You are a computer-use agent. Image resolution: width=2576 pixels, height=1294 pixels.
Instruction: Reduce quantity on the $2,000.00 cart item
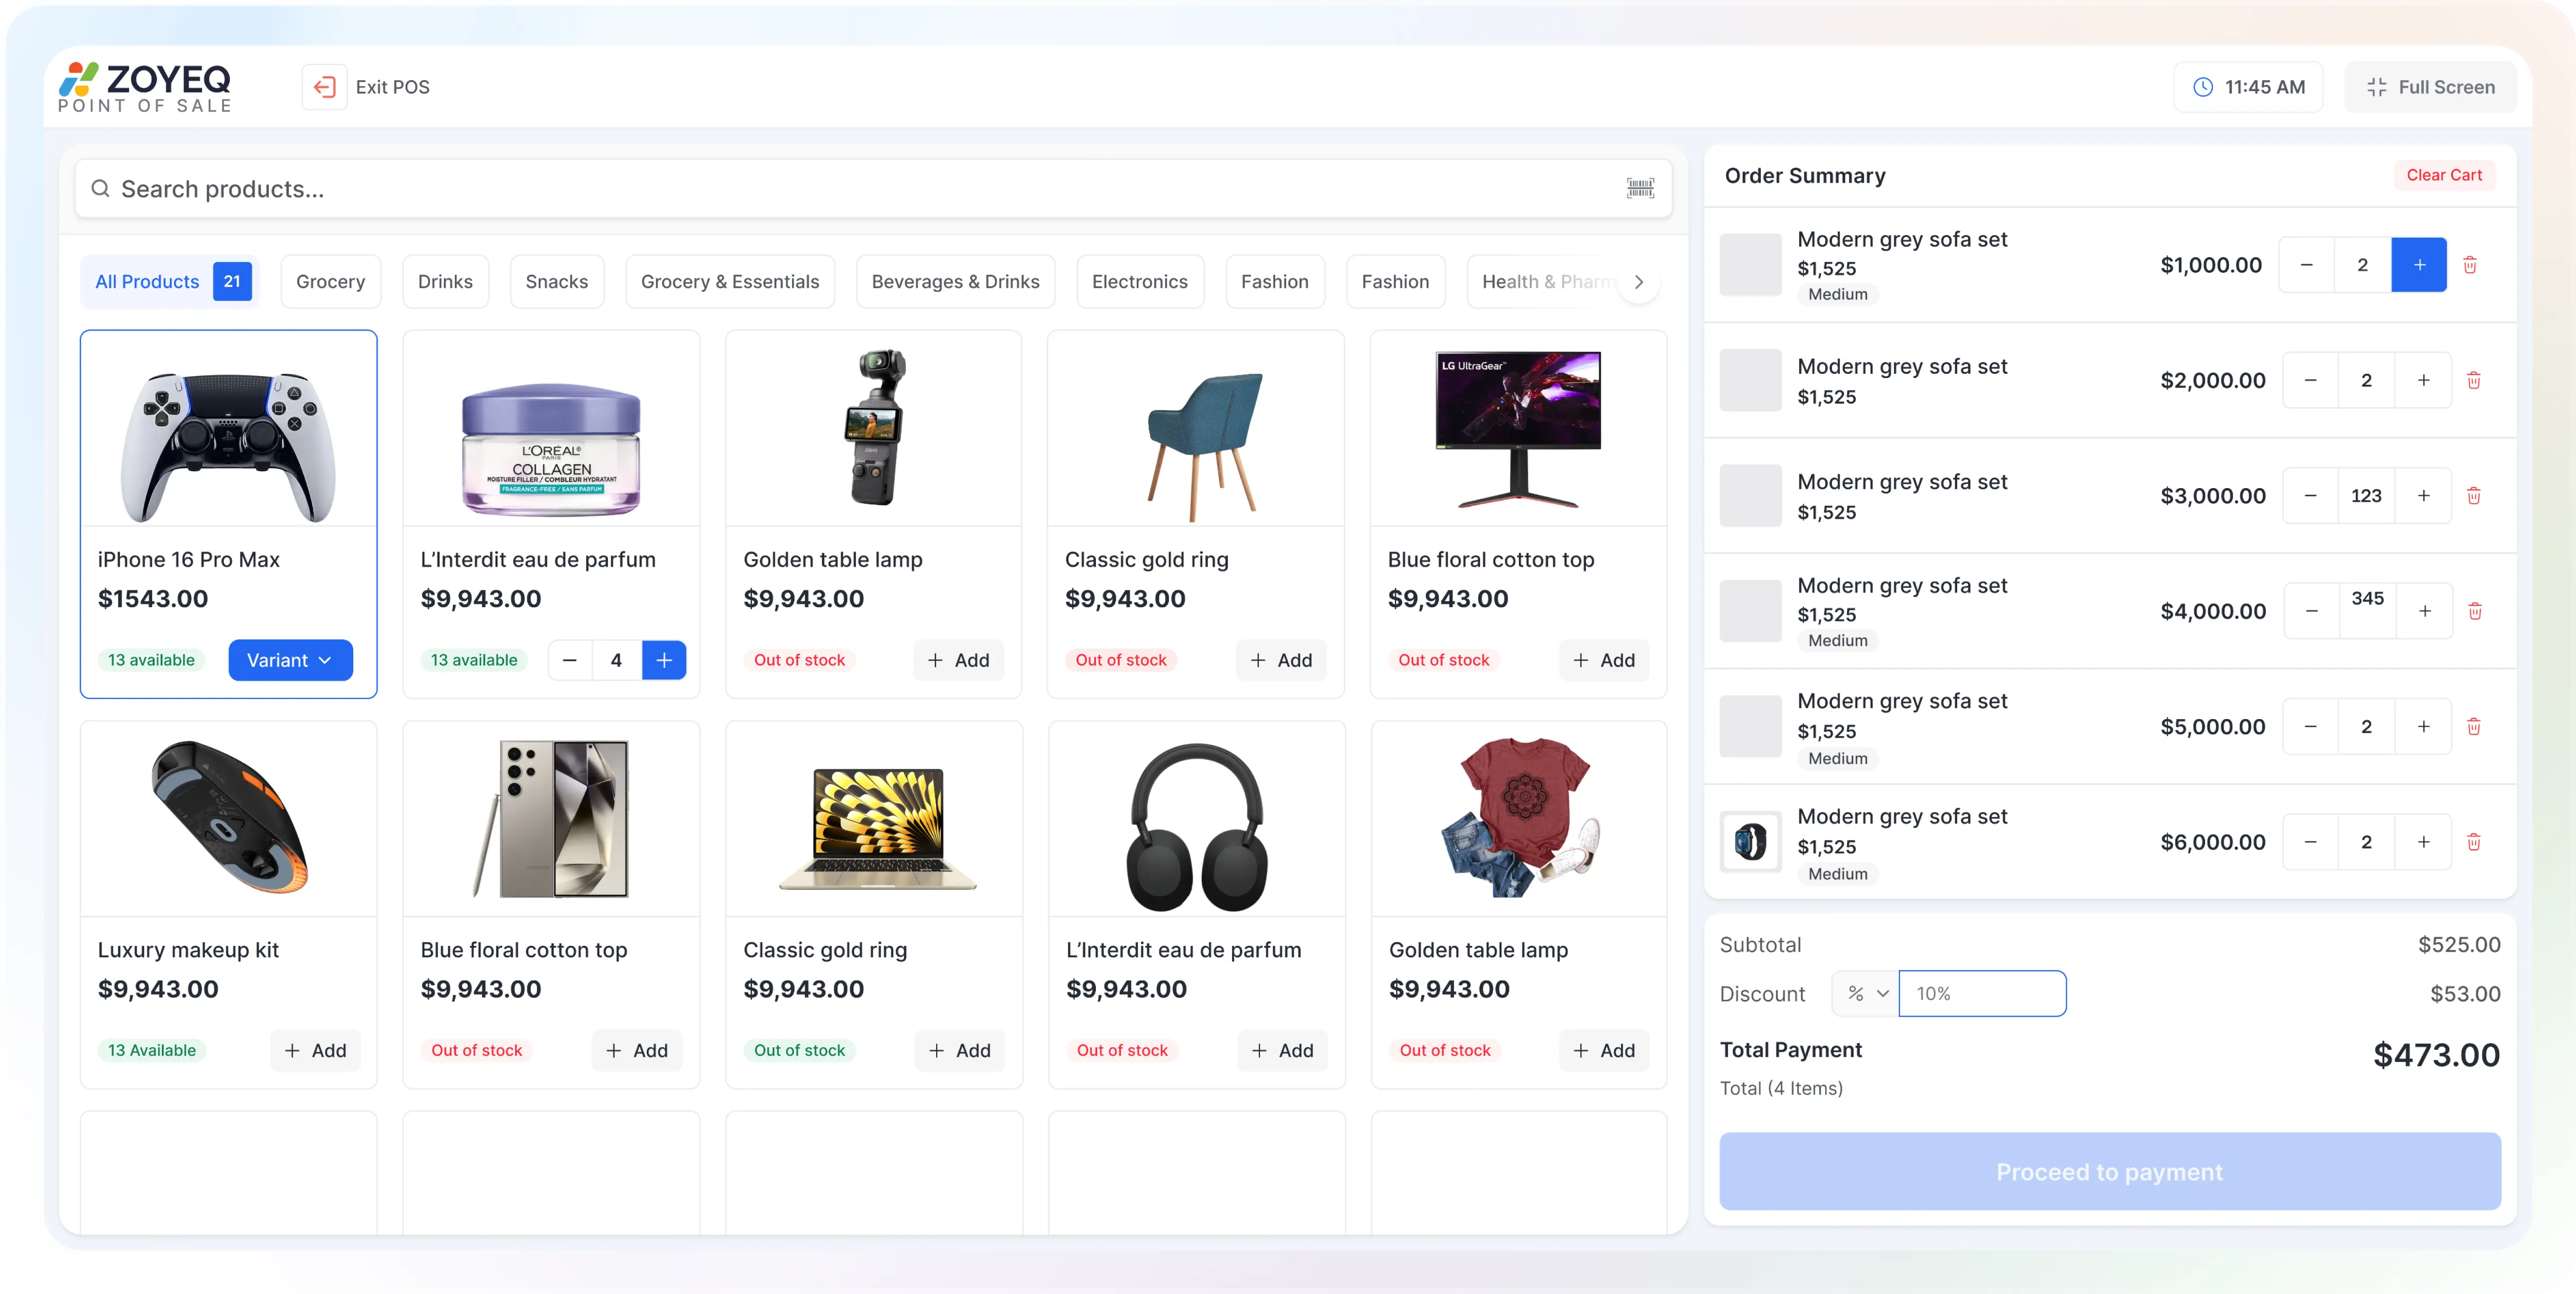coord(2310,380)
